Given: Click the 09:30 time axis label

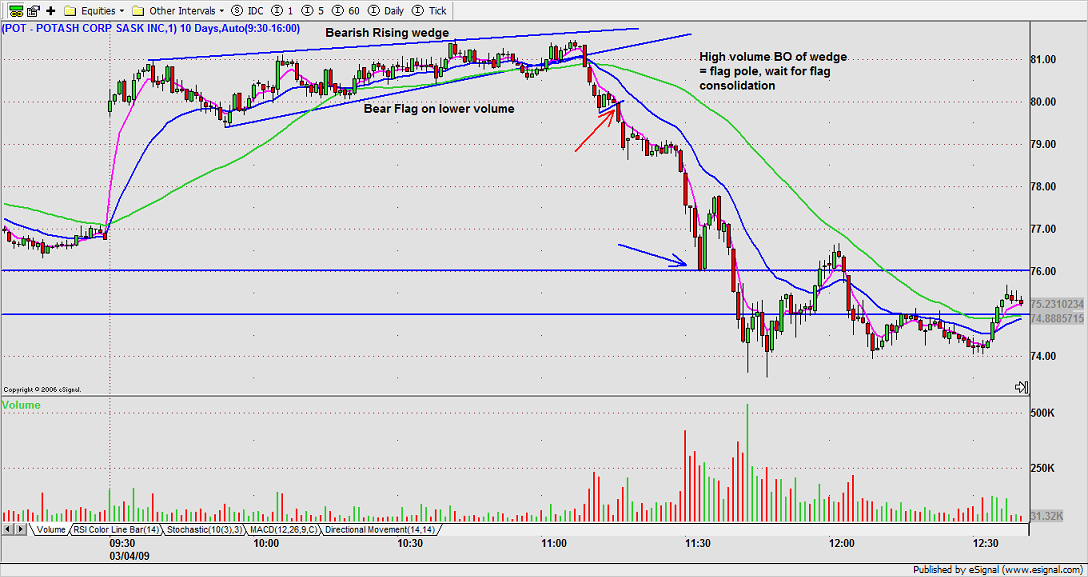Looking at the screenshot, I should (122, 543).
